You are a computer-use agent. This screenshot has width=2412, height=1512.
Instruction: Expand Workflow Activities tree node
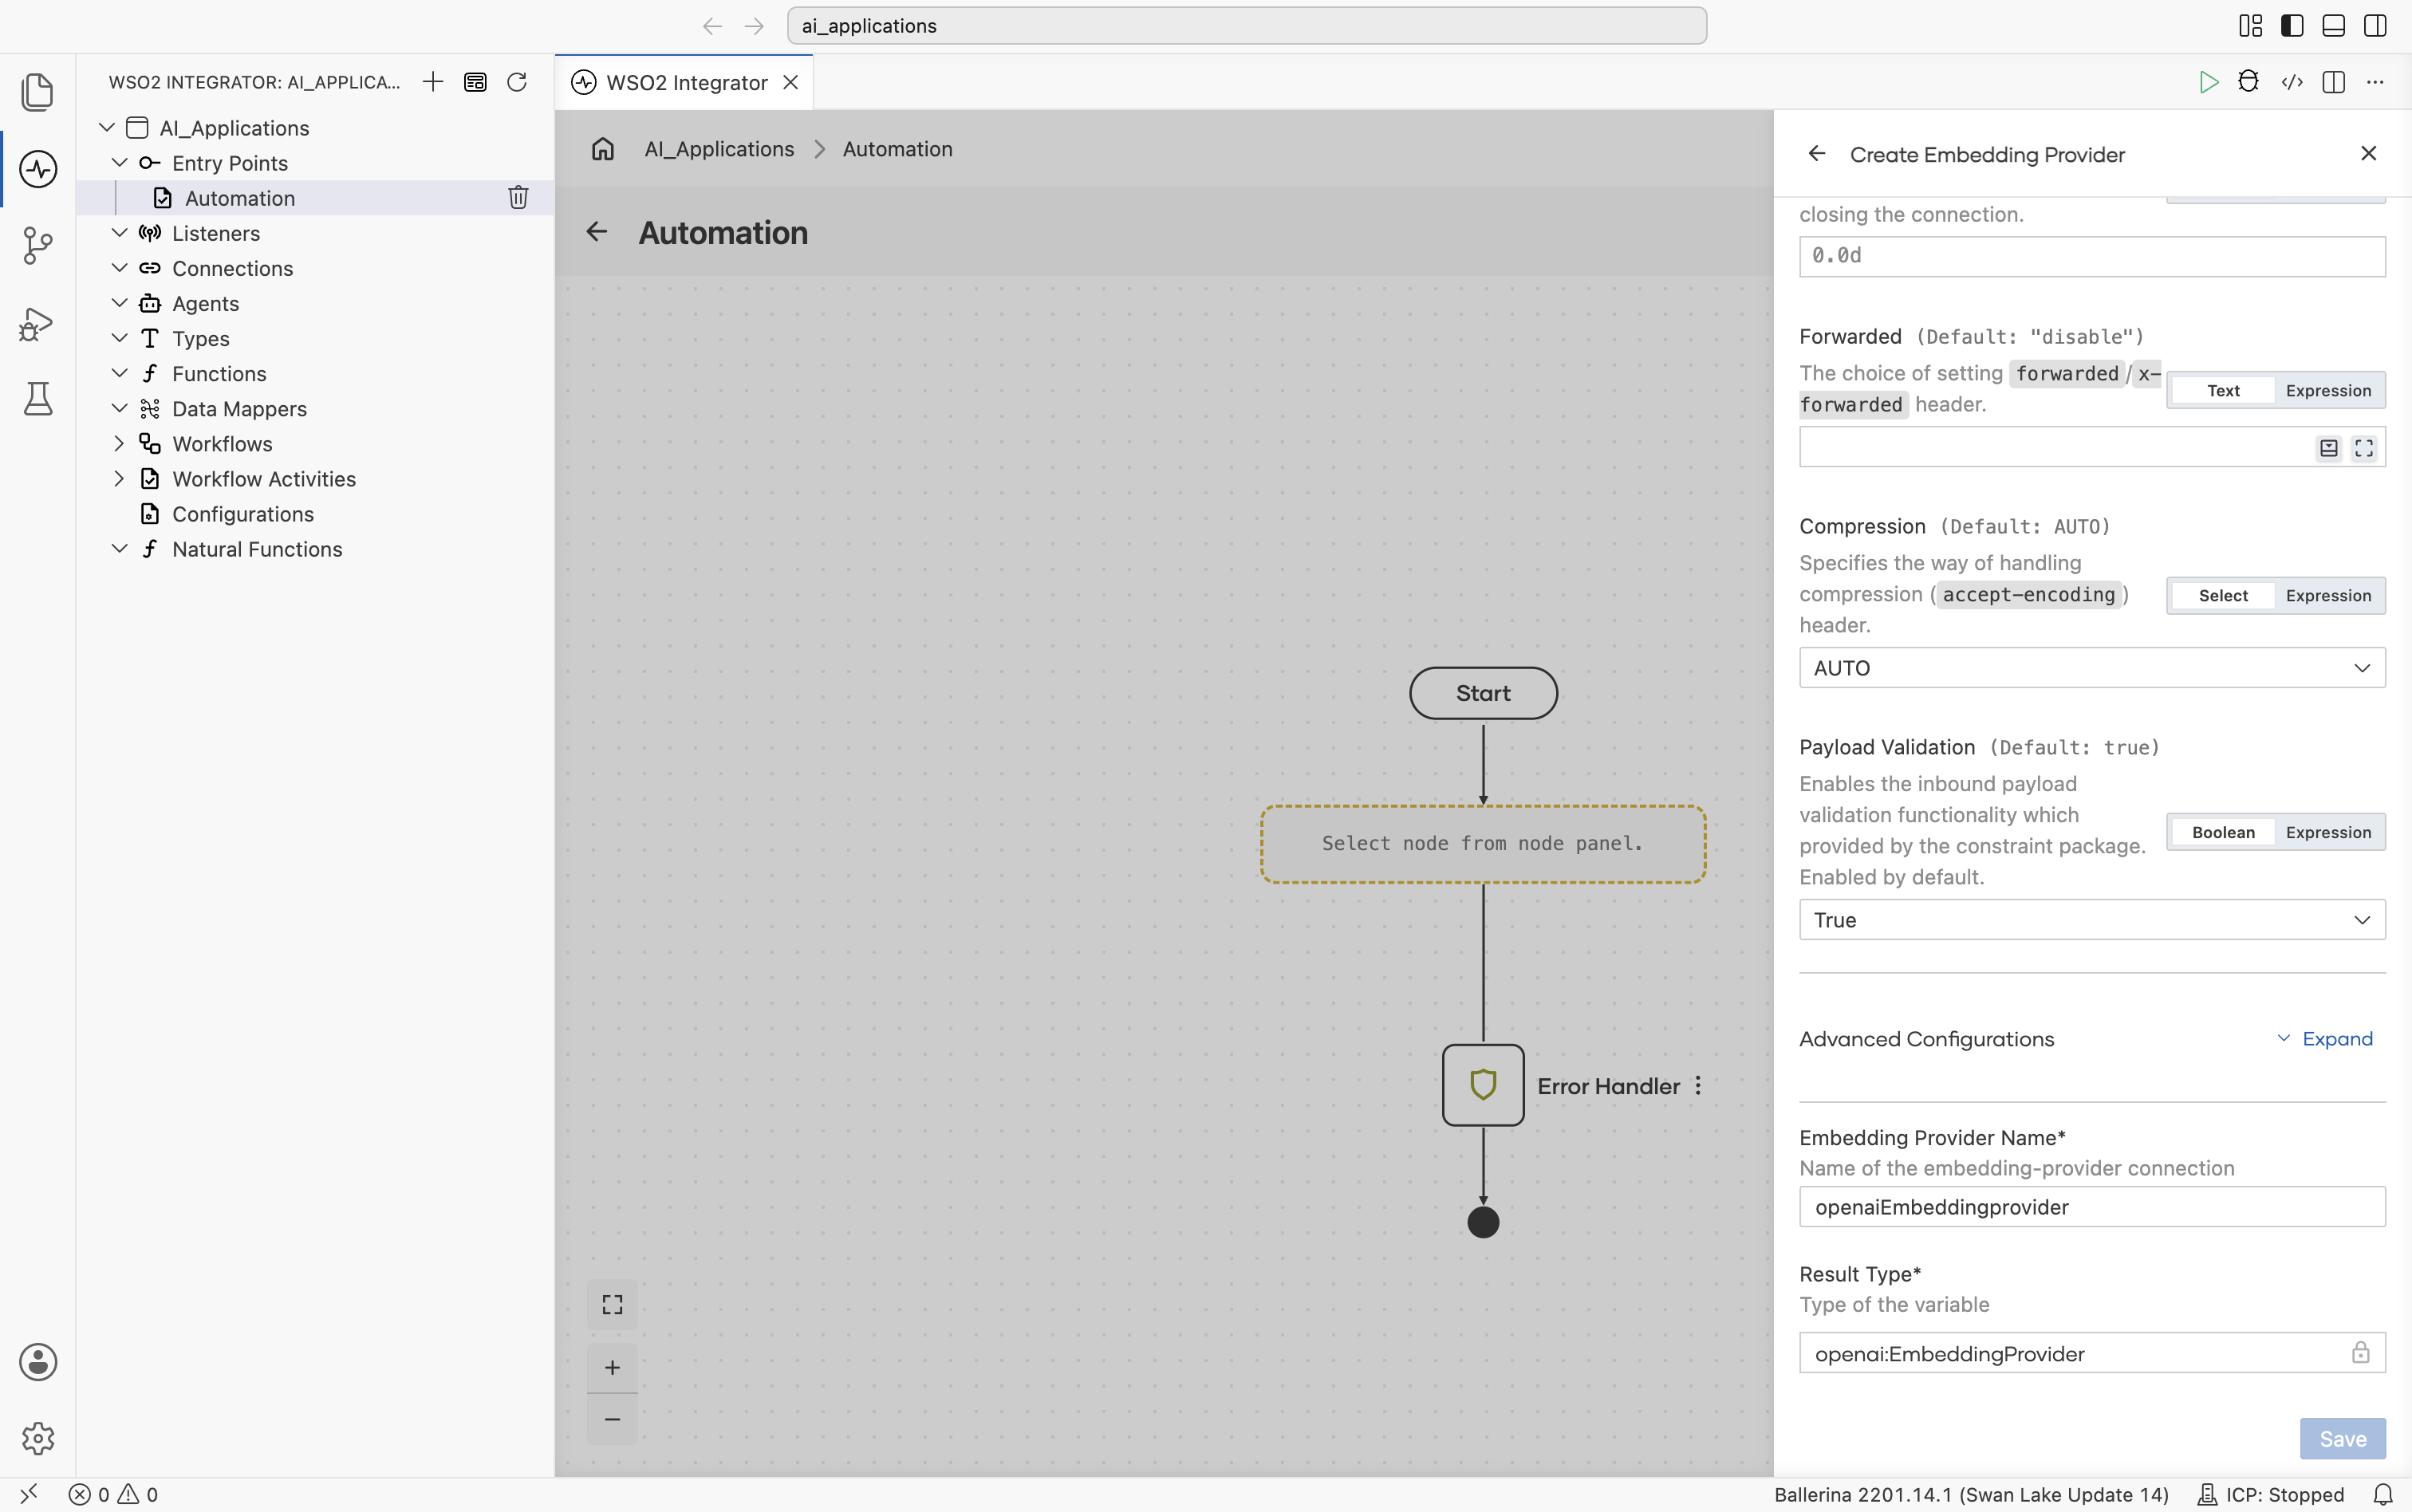tap(119, 479)
